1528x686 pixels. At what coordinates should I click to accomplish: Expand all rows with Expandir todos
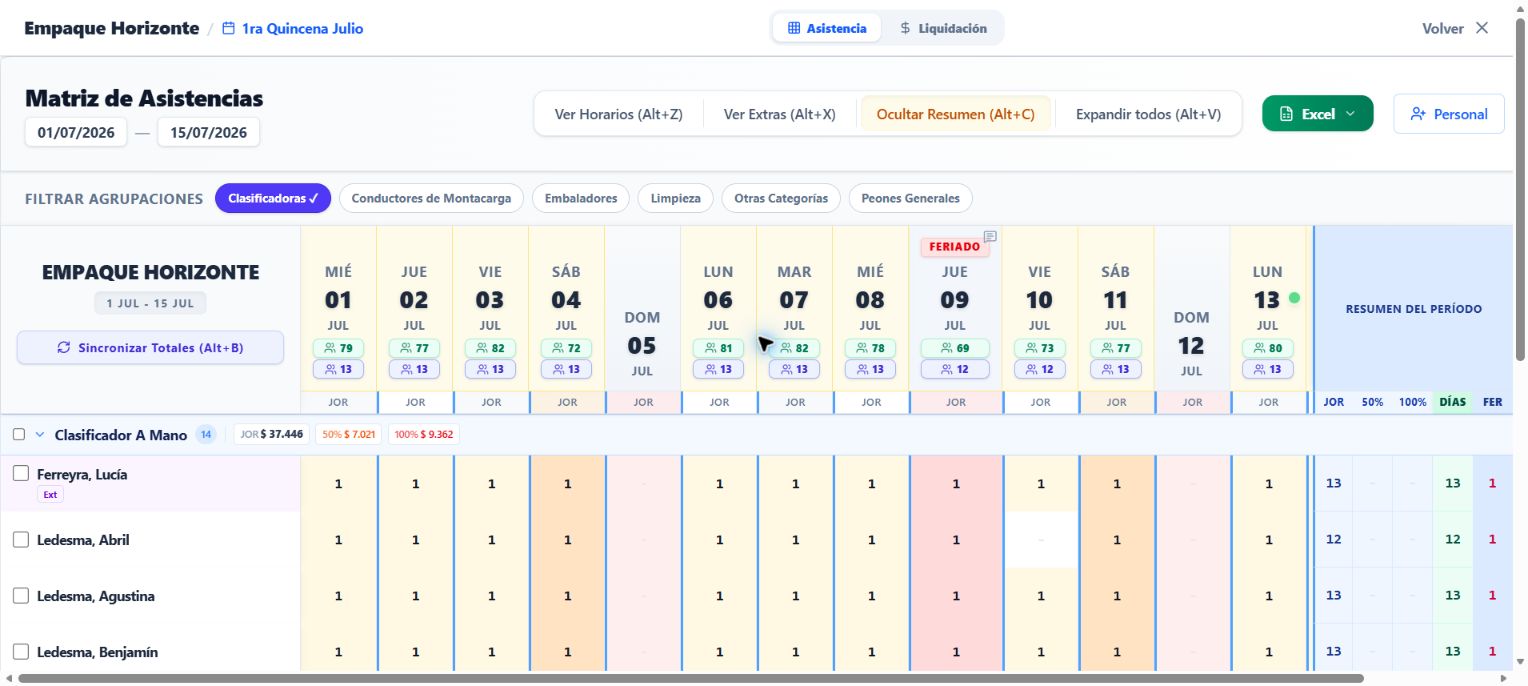[x=1148, y=114]
